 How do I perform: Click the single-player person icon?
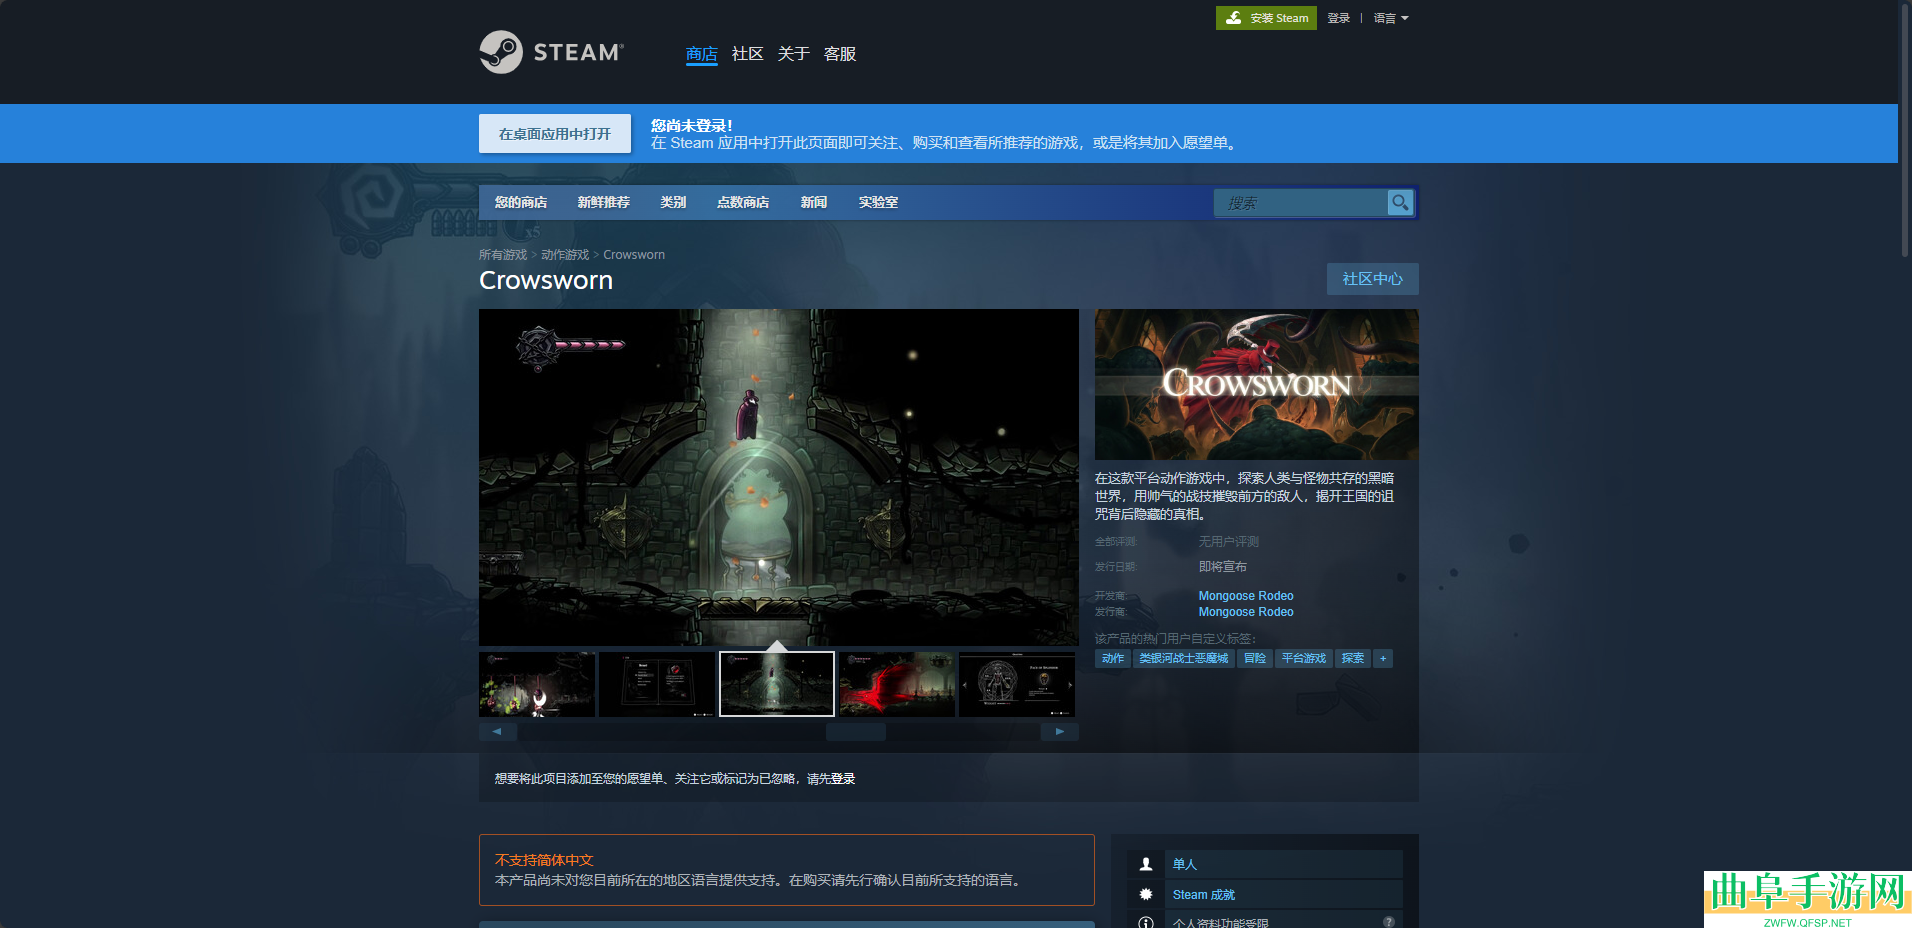1146,864
